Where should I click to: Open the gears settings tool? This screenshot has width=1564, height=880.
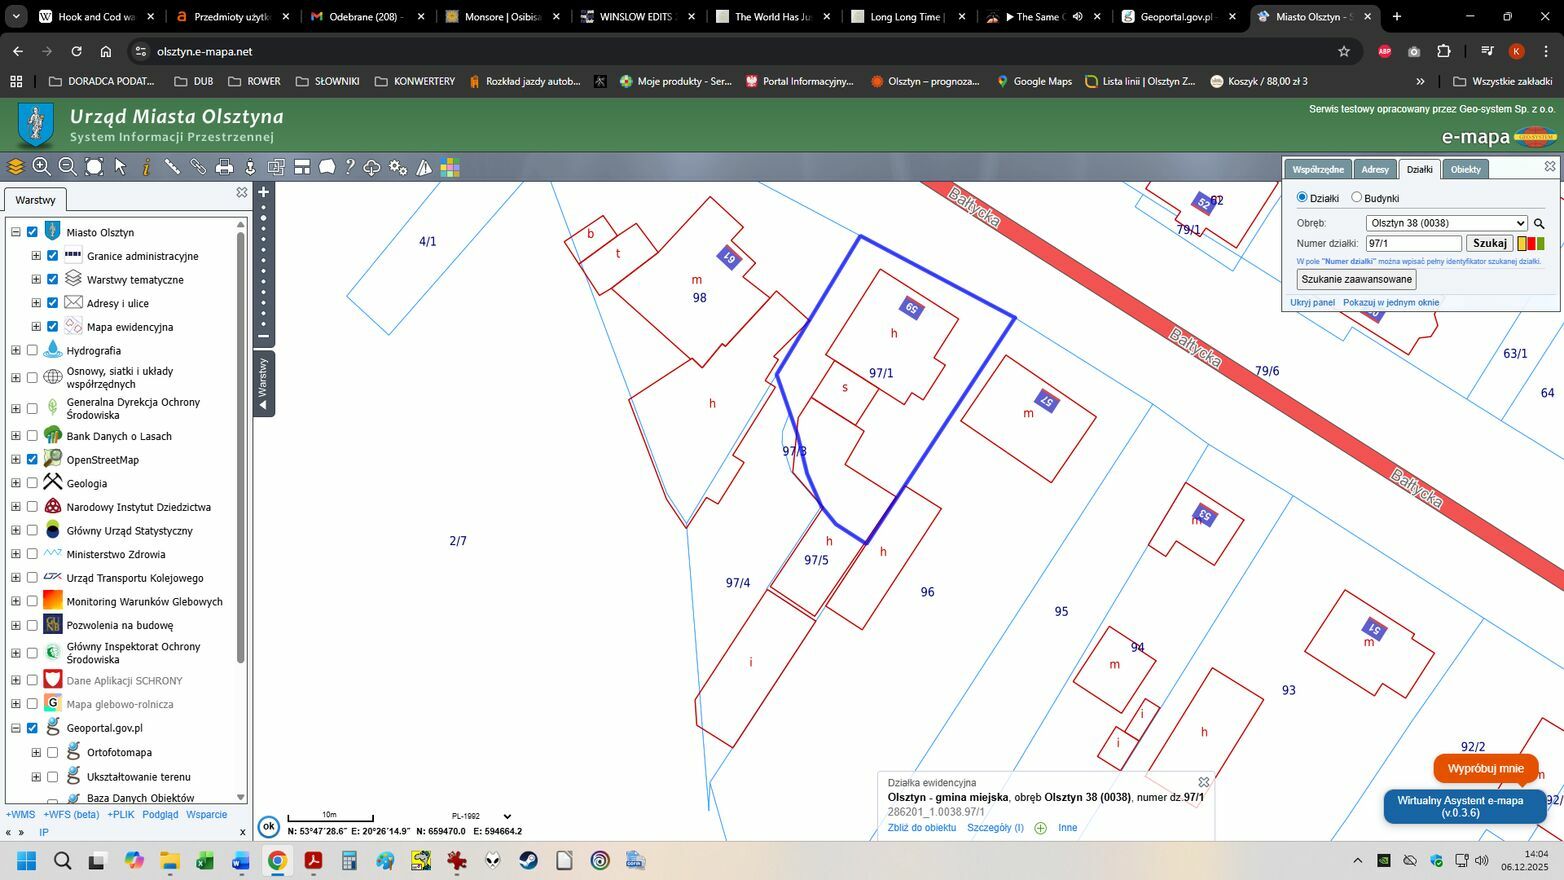coord(398,167)
